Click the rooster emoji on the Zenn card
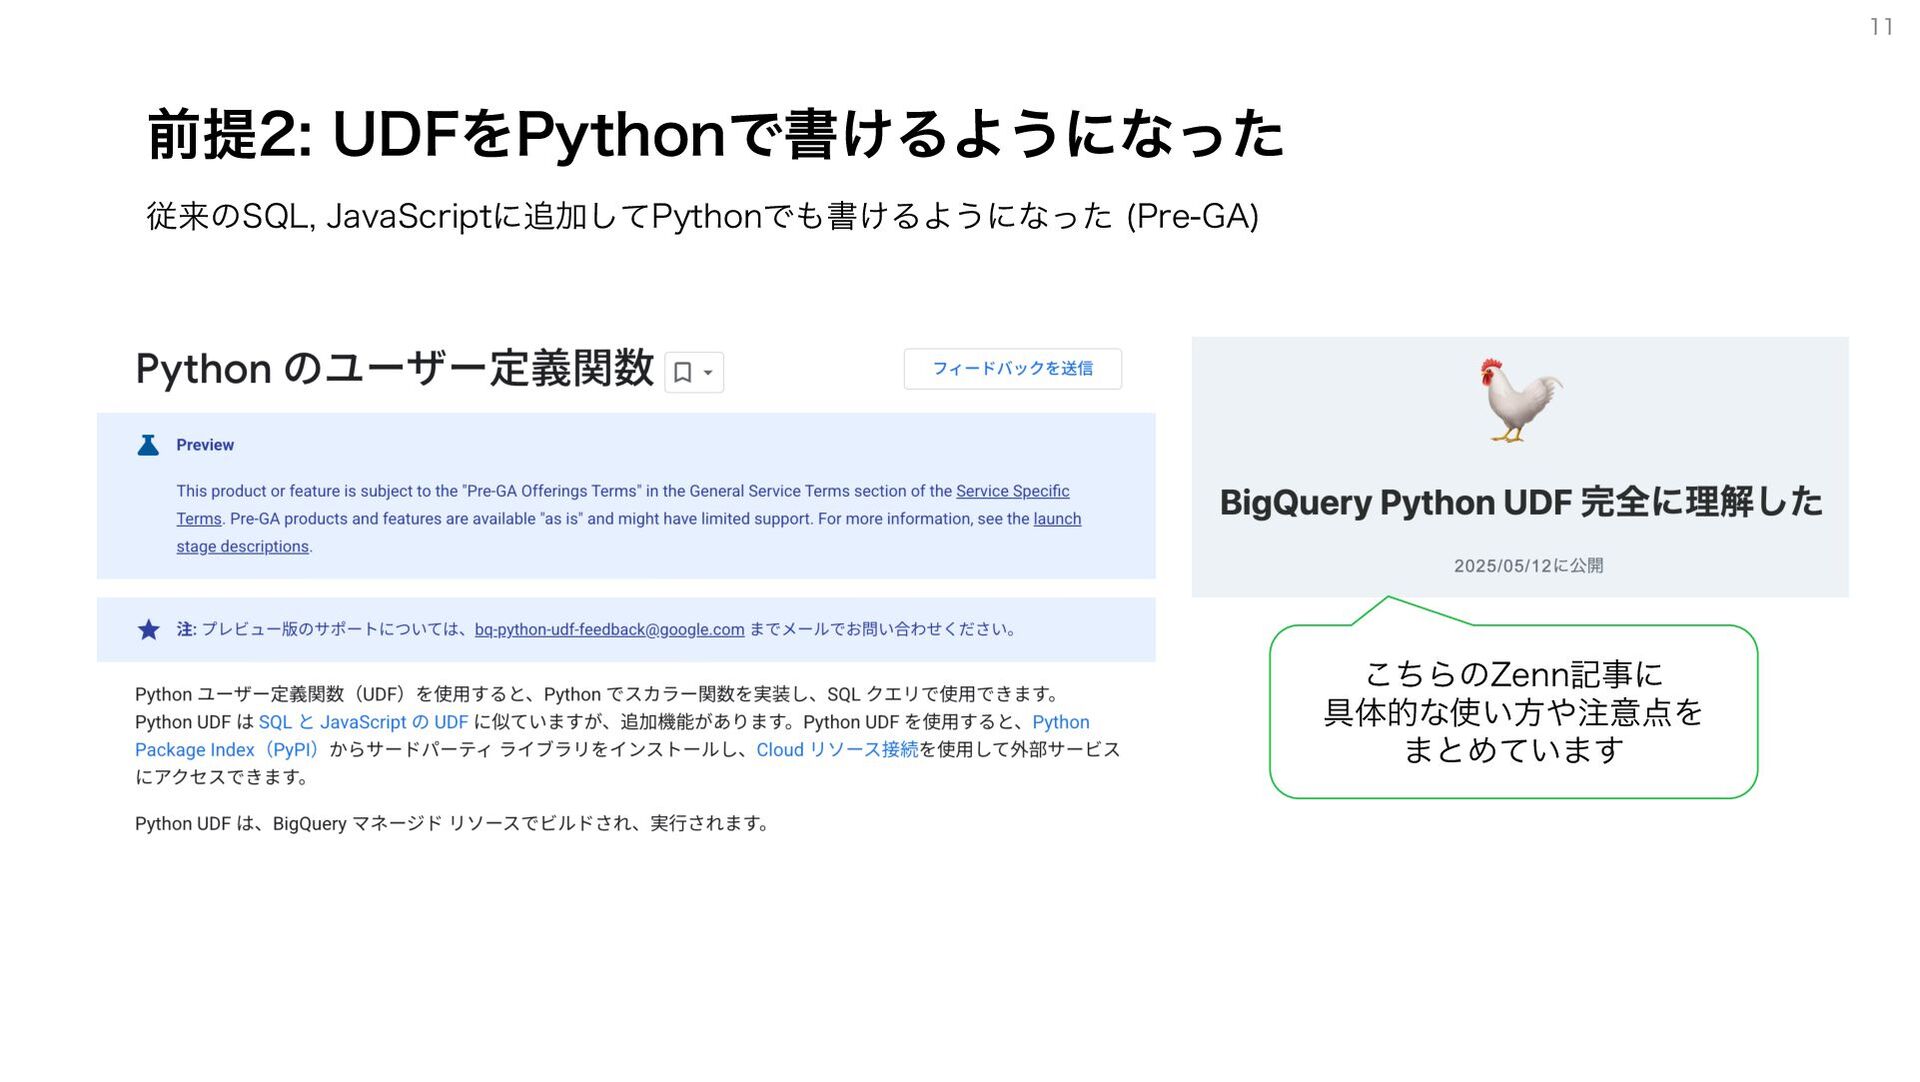The width and height of the screenshot is (1920, 1082). 1520,401
